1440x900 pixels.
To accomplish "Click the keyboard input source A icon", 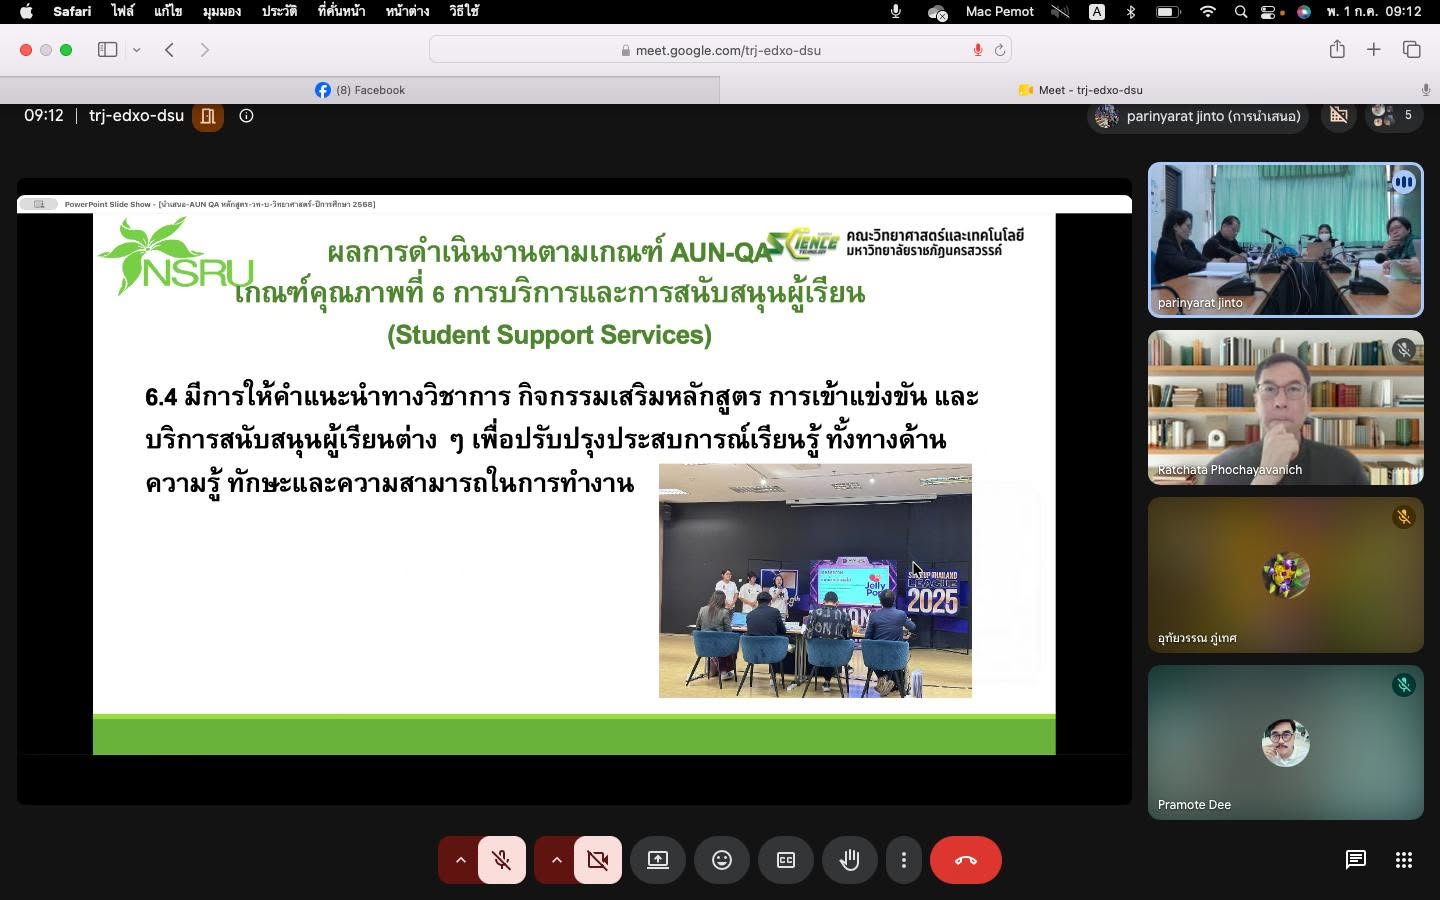I will pyautogui.click(x=1097, y=11).
